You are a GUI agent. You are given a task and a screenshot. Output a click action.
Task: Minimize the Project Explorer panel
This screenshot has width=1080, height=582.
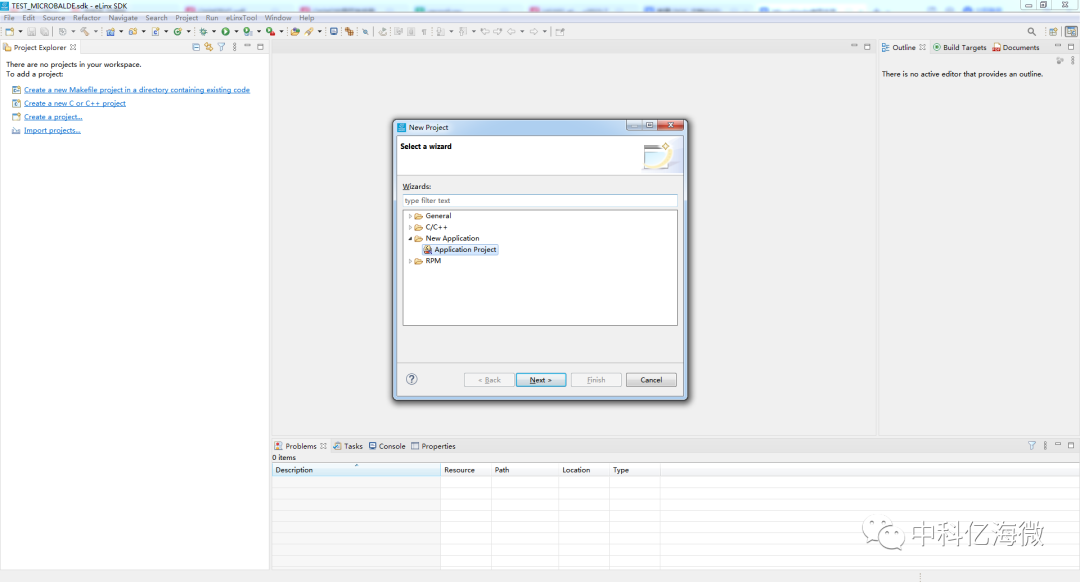tap(247, 46)
